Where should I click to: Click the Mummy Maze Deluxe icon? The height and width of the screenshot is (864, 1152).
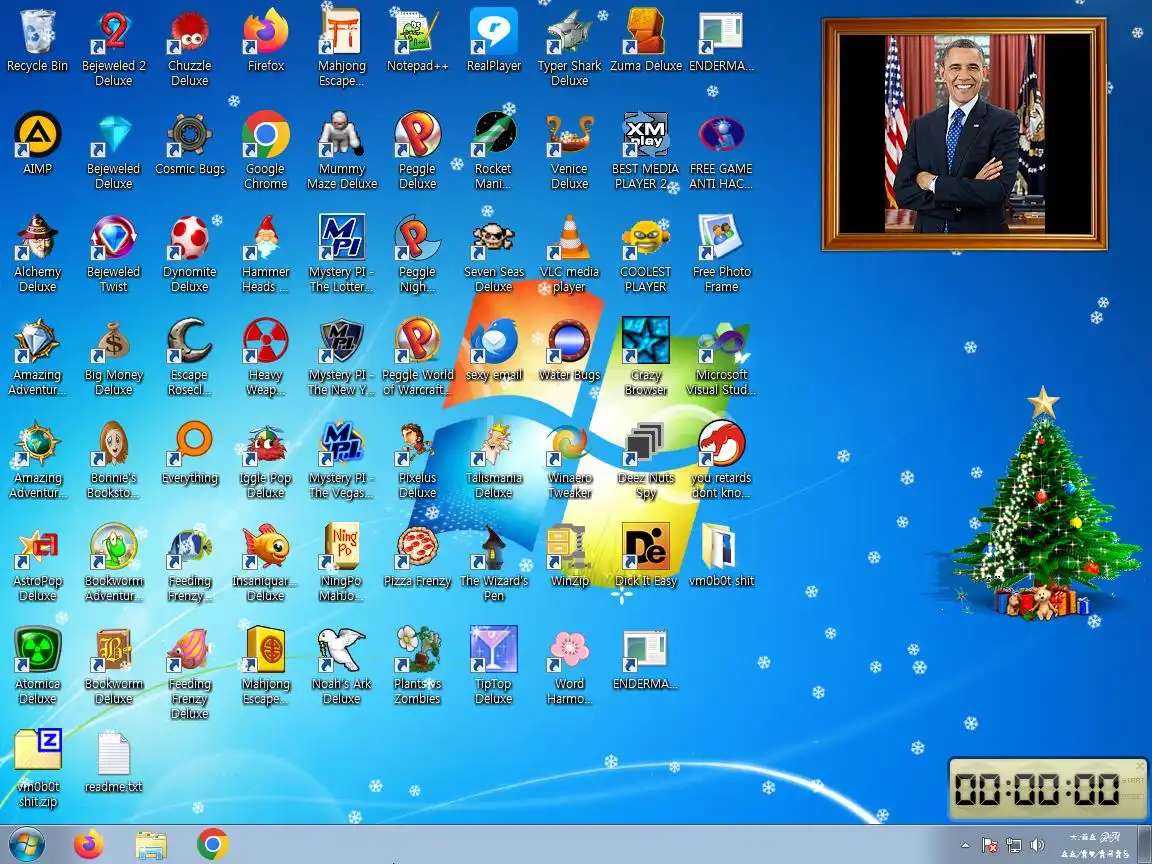coord(342,151)
